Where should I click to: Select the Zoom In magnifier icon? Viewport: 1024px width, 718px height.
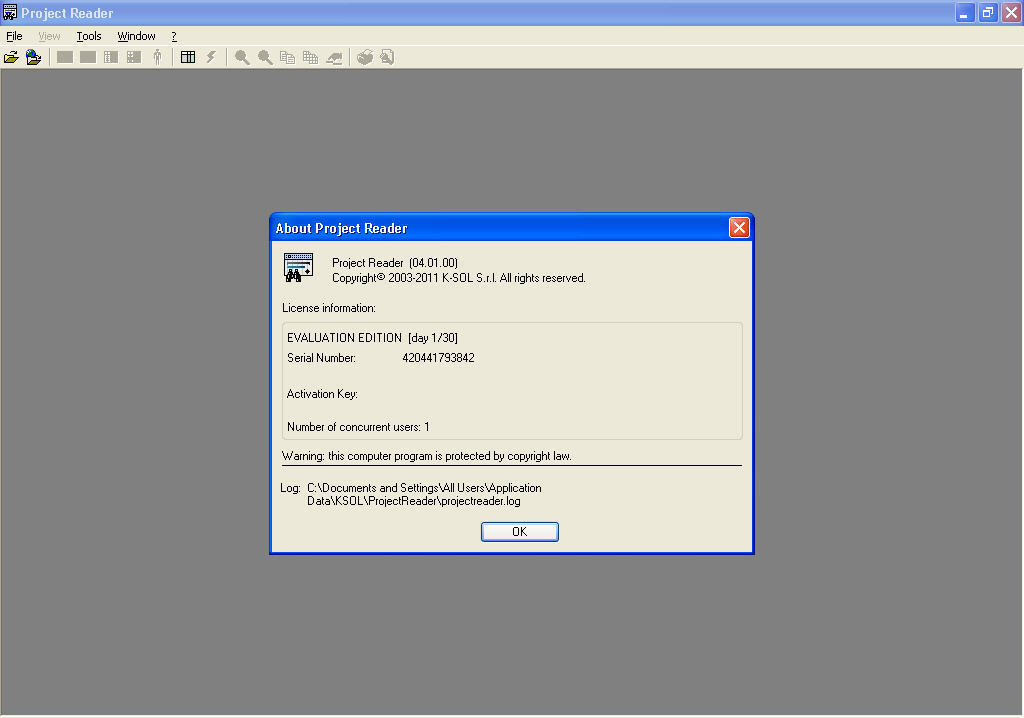[241, 57]
